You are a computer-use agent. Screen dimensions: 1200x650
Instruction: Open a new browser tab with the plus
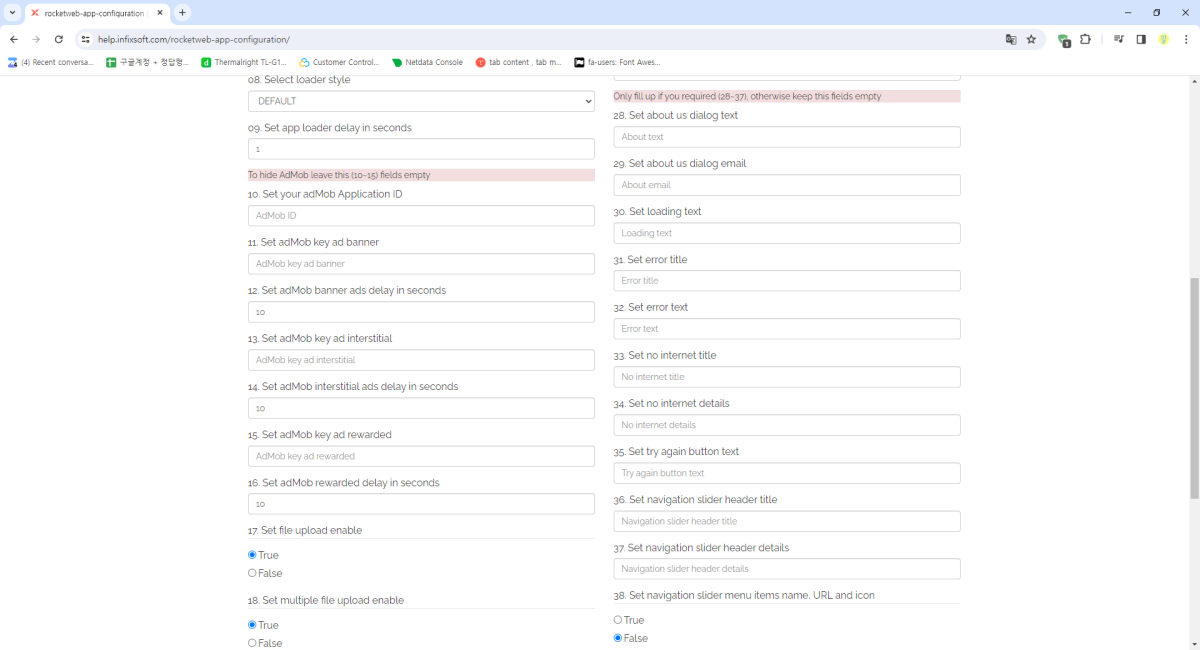point(182,13)
